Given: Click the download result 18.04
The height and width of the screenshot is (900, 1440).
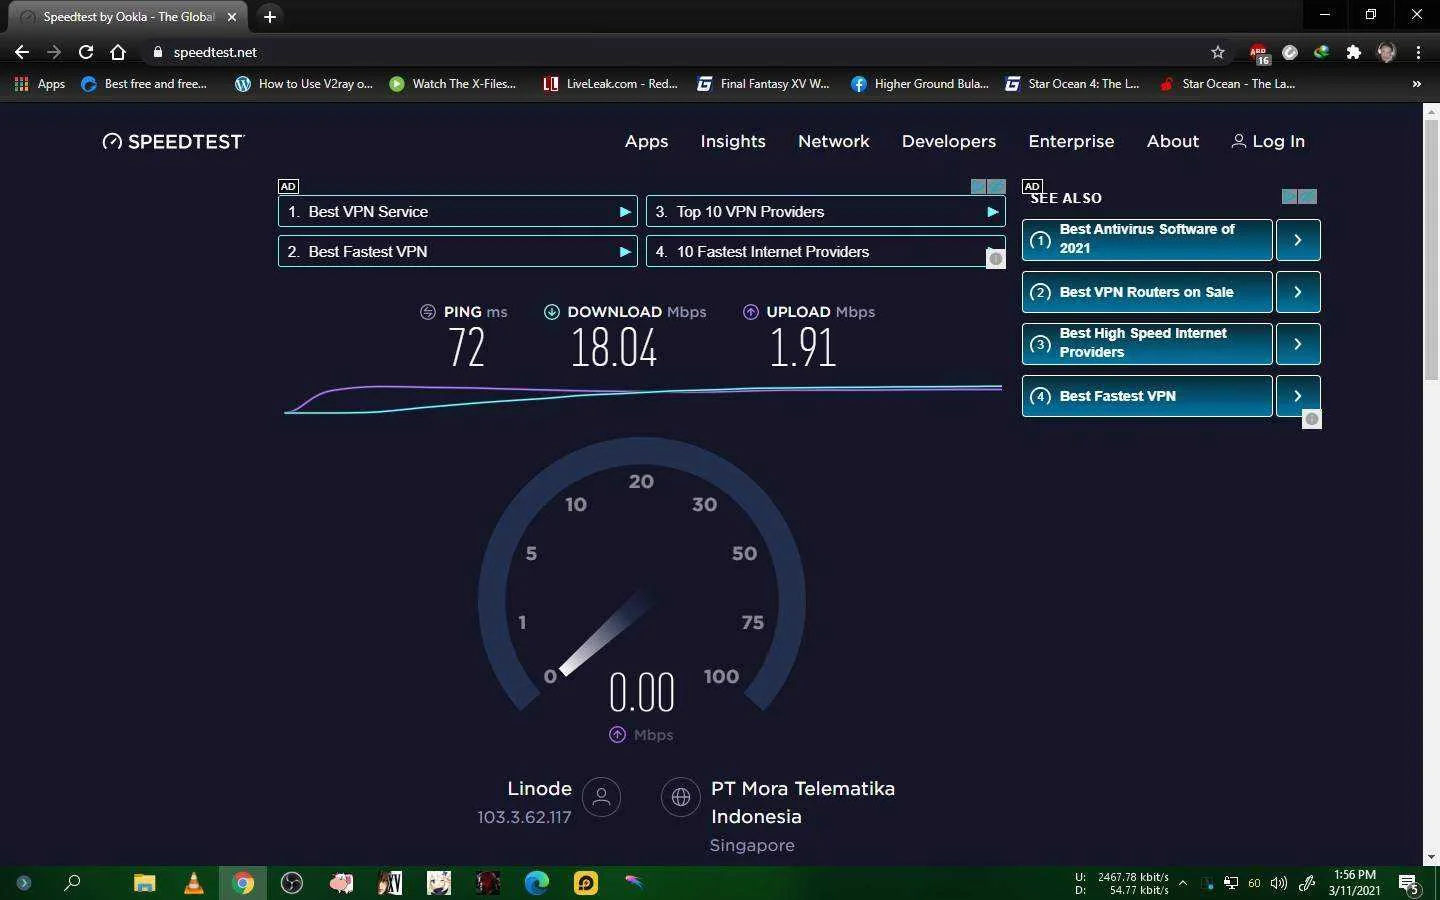Looking at the screenshot, I should pos(614,348).
